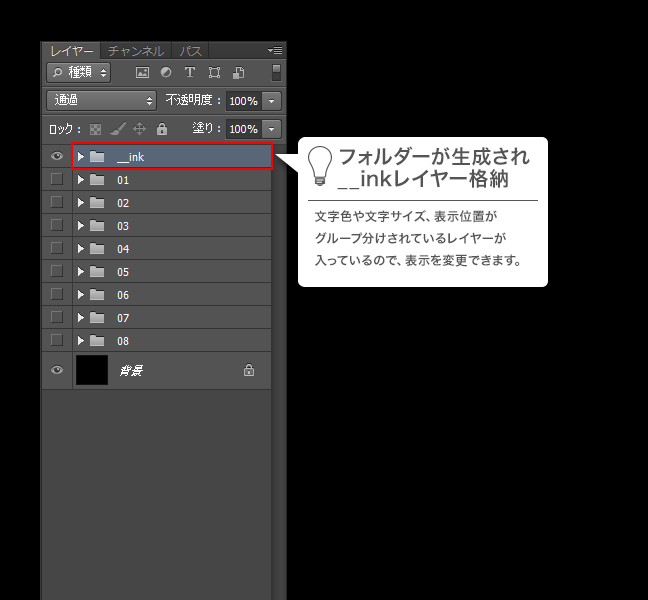Select the 背景 layer thumbnail
This screenshot has height=600, width=648.
tap(93, 370)
